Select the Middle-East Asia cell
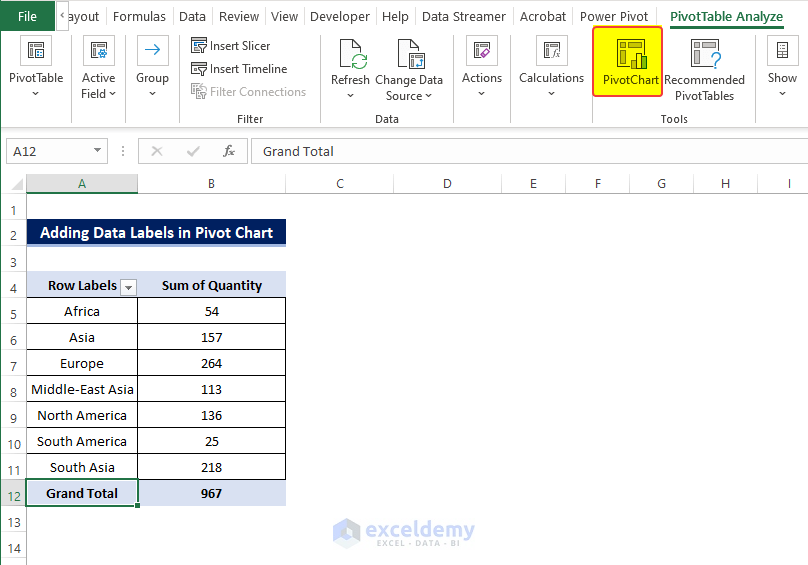Image resolution: width=808 pixels, height=565 pixels. click(x=82, y=389)
